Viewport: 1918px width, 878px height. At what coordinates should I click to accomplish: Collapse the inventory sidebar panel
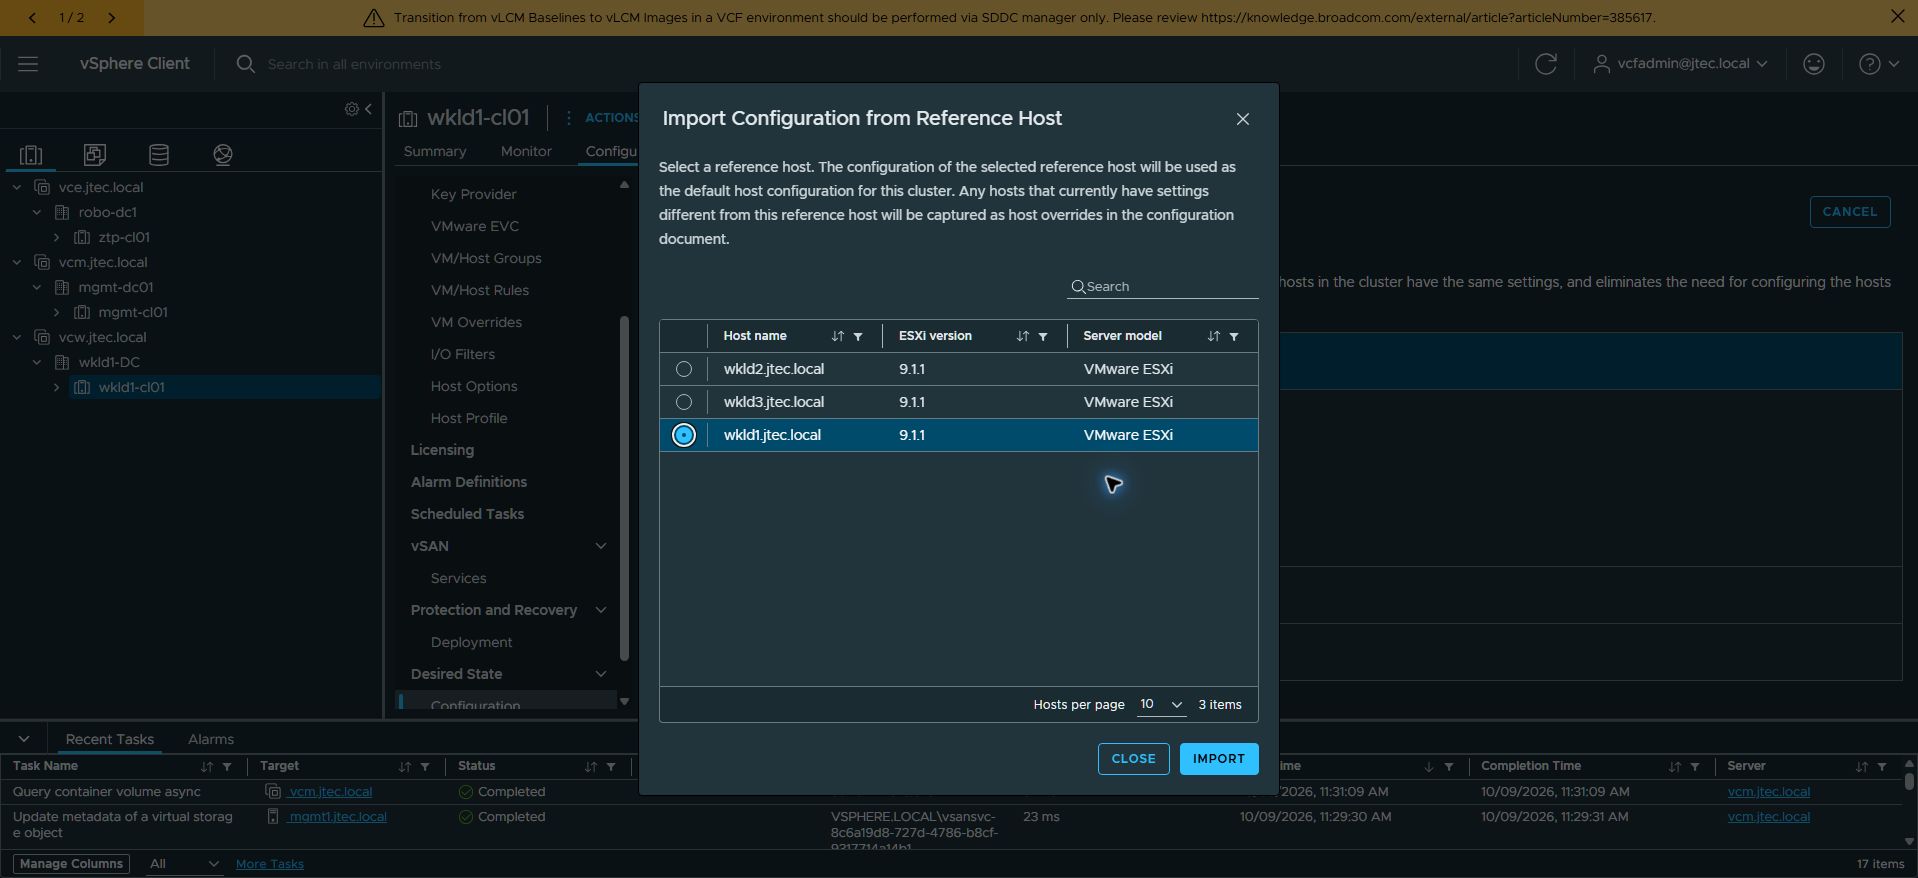[x=369, y=109]
